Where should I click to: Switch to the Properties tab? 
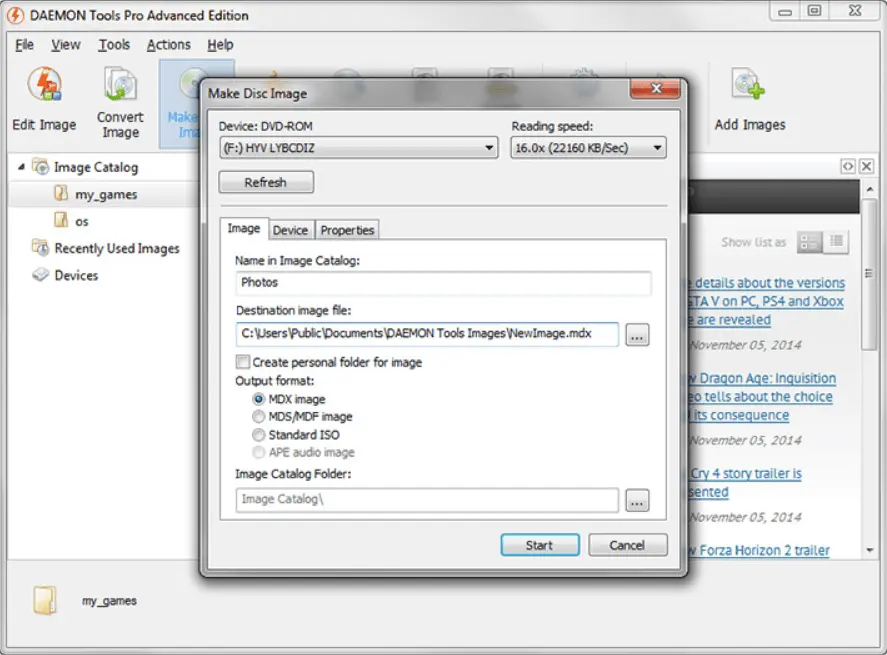pyautogui.click(x=347, y=230)
